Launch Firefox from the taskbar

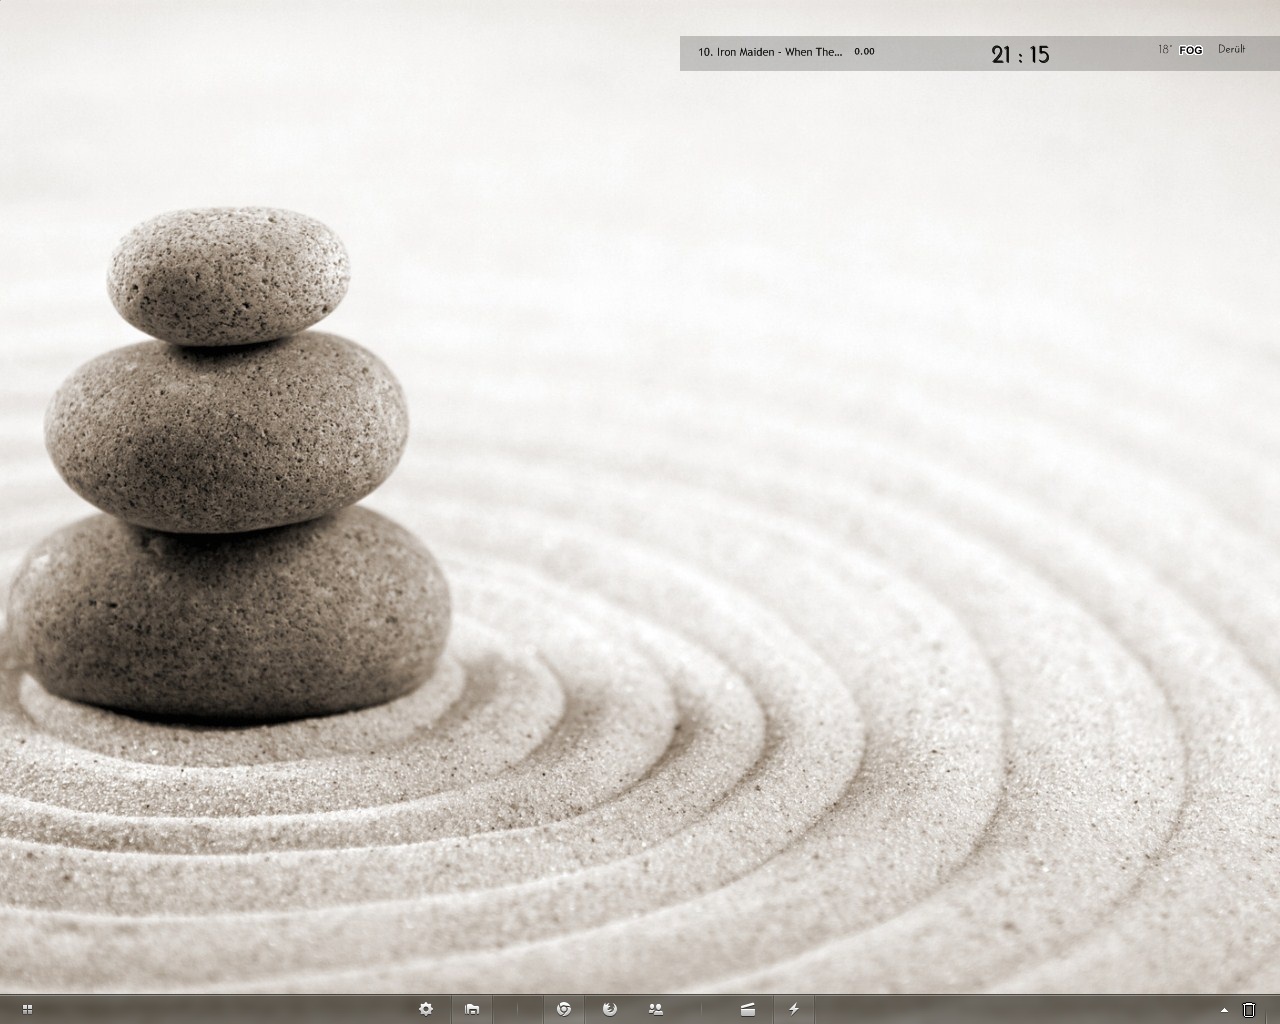tap(610, 1009)
